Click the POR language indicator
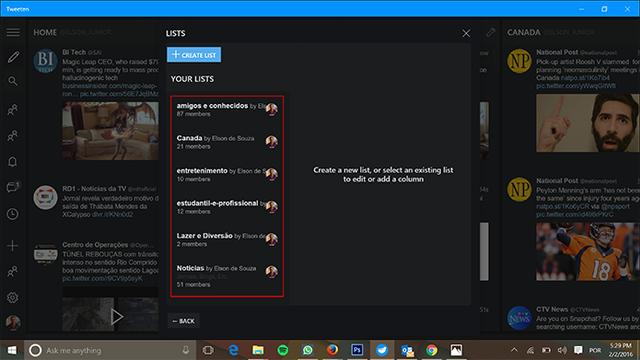 (595, 350)
